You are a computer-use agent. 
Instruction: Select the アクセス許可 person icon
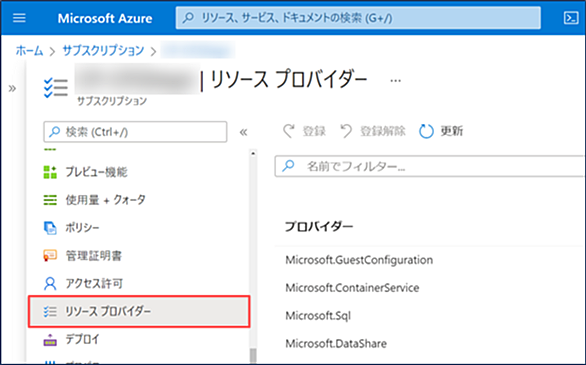click(x=50, y=284)
